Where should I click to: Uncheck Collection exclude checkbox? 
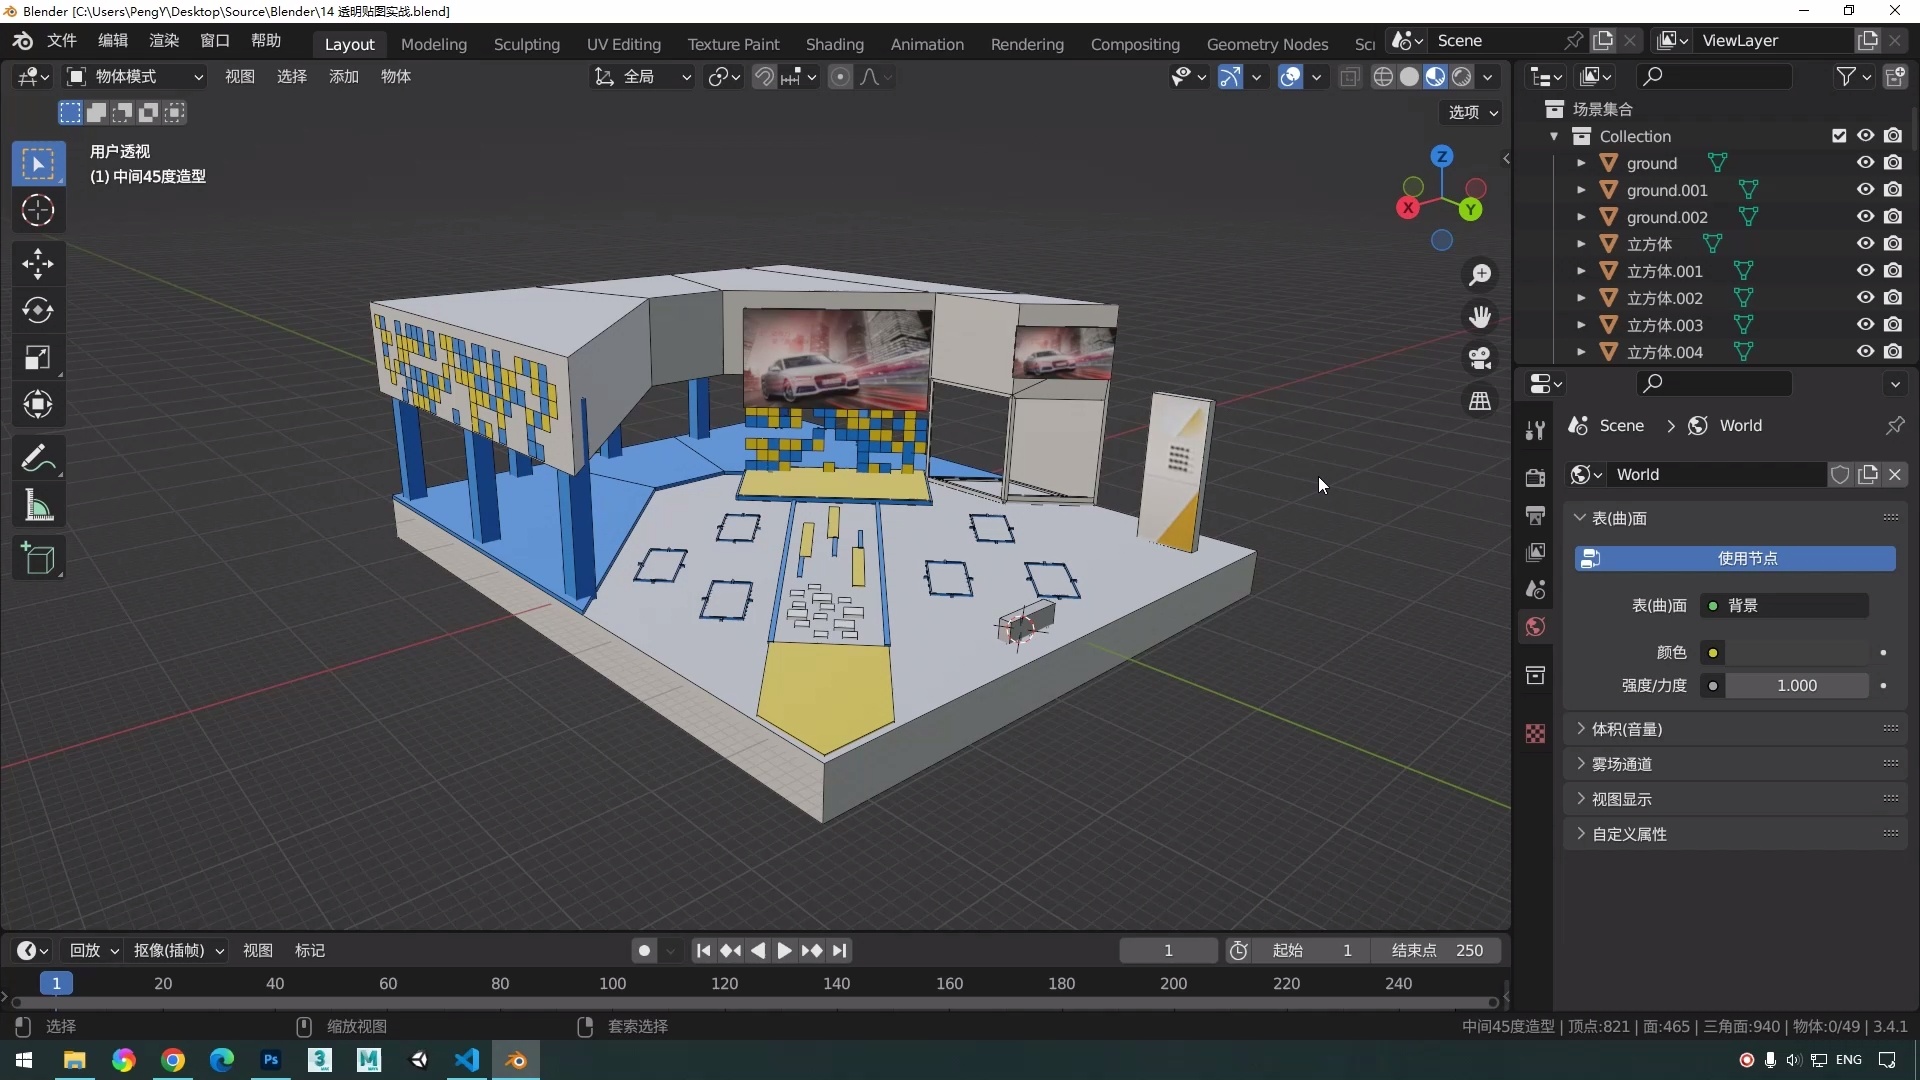click(x=1839, y=136)
